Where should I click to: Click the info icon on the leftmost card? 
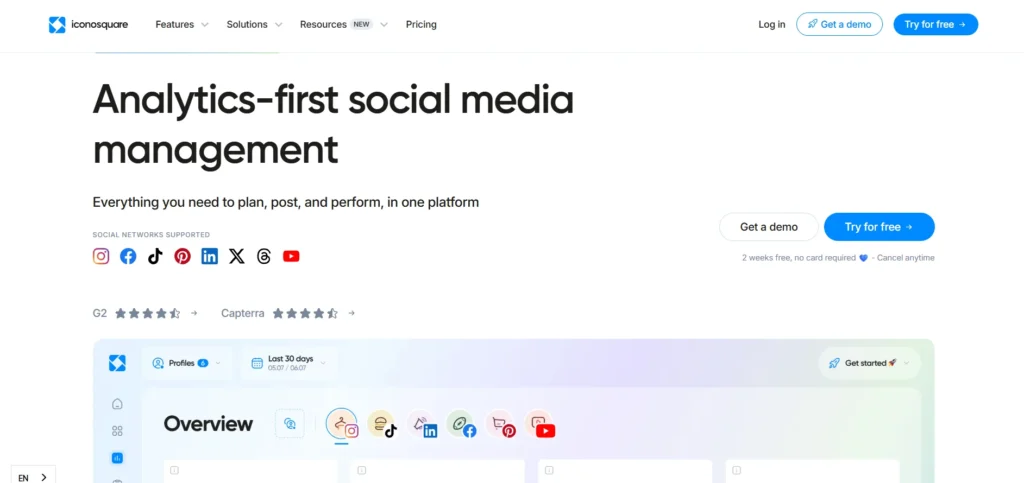174,470
